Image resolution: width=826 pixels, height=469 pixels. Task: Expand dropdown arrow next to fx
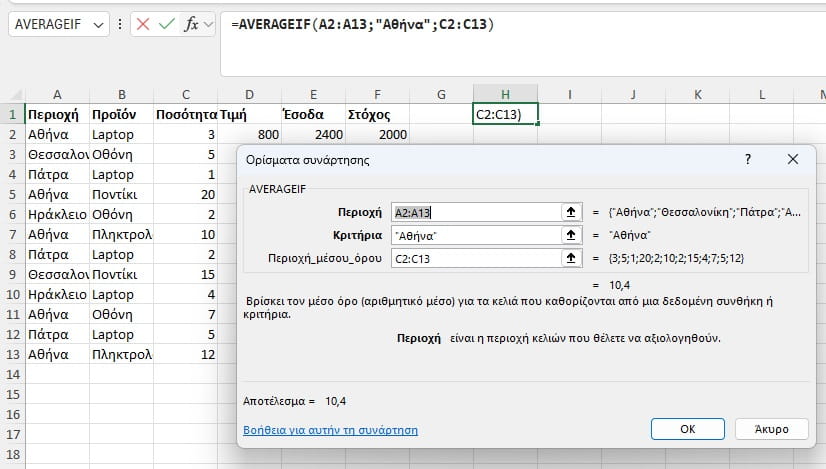pos(209,24)
